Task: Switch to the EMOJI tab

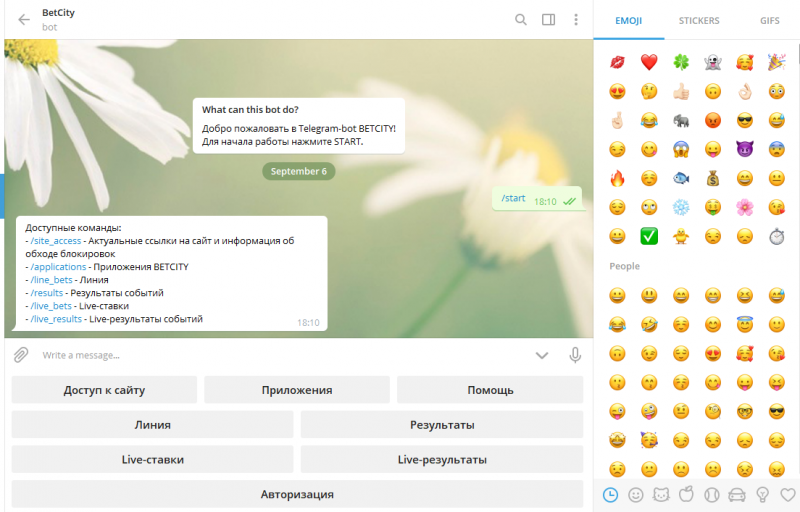Action: (x=629, y=21)
